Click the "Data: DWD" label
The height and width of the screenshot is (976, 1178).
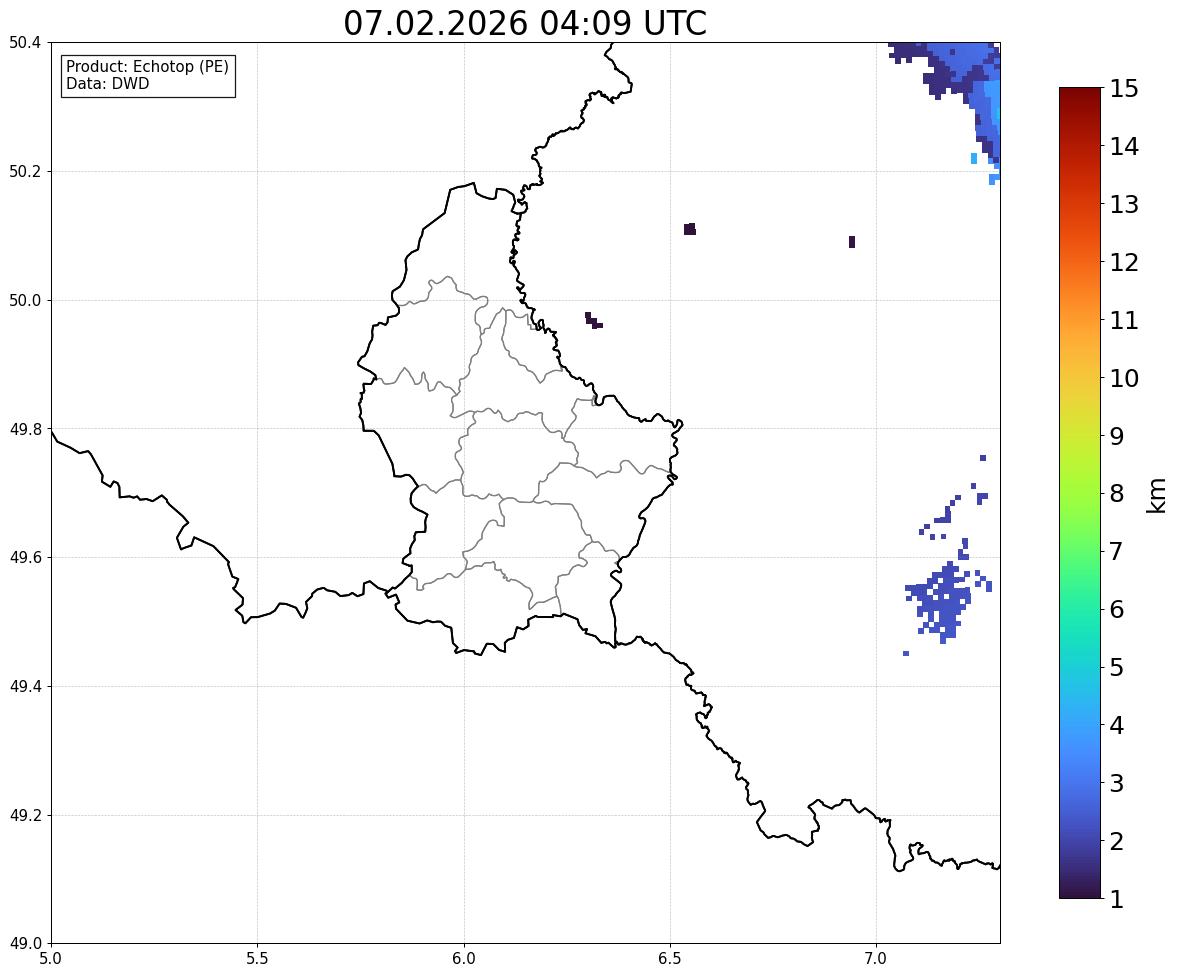pos(107,83)
